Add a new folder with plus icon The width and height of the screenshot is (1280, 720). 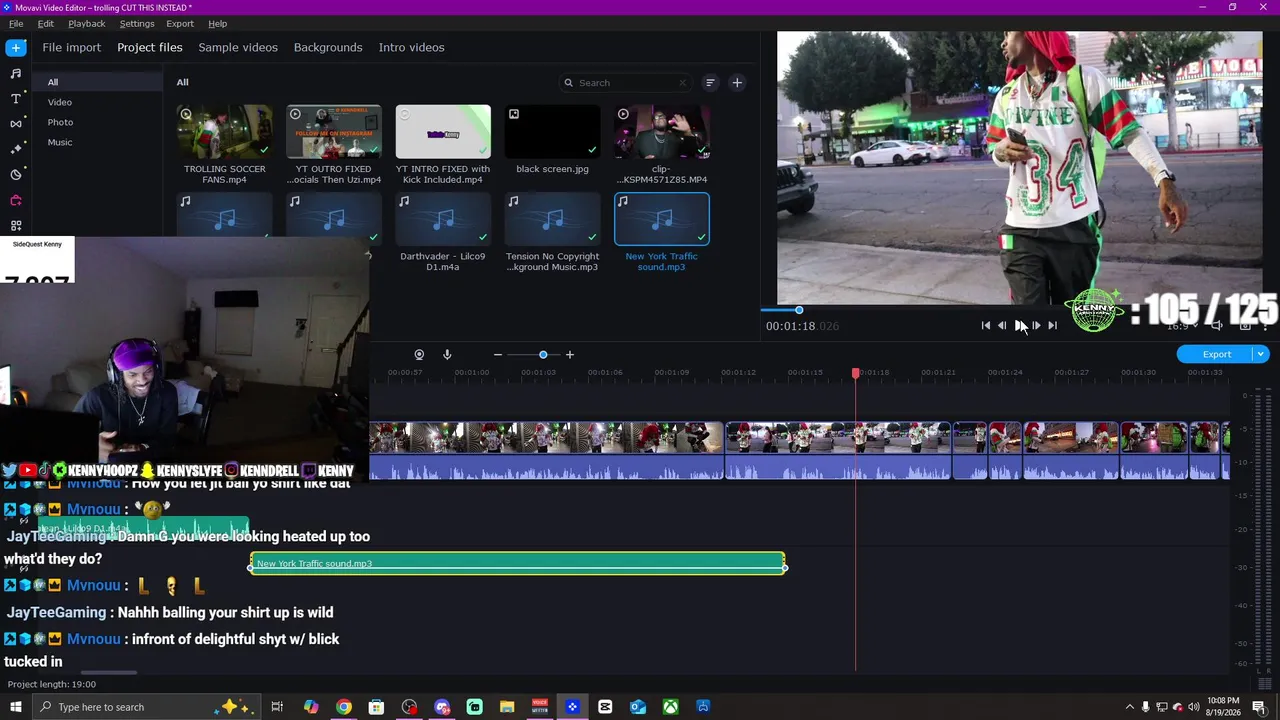point(737,83)
